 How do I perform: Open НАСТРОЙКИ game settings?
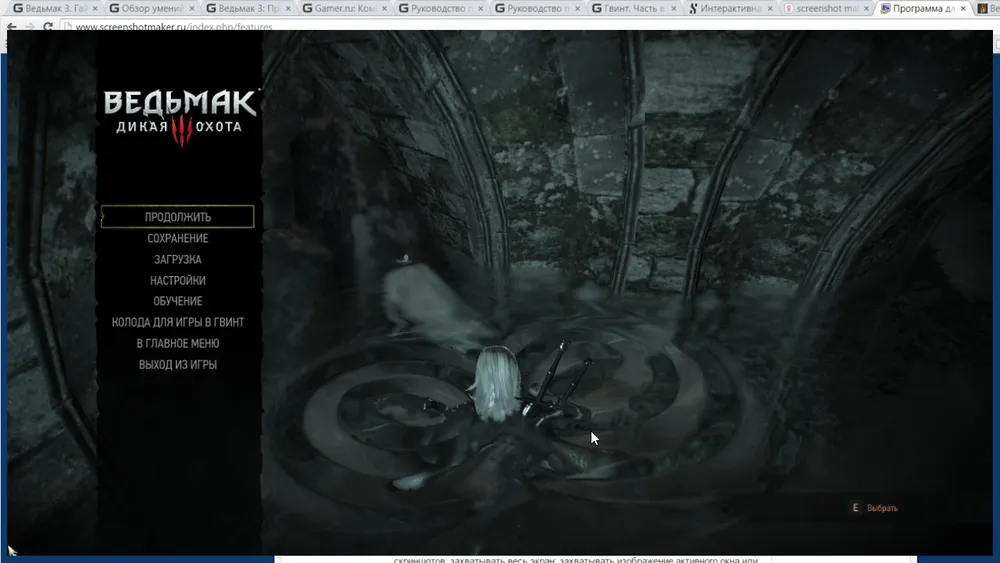(x=177, y=281)
